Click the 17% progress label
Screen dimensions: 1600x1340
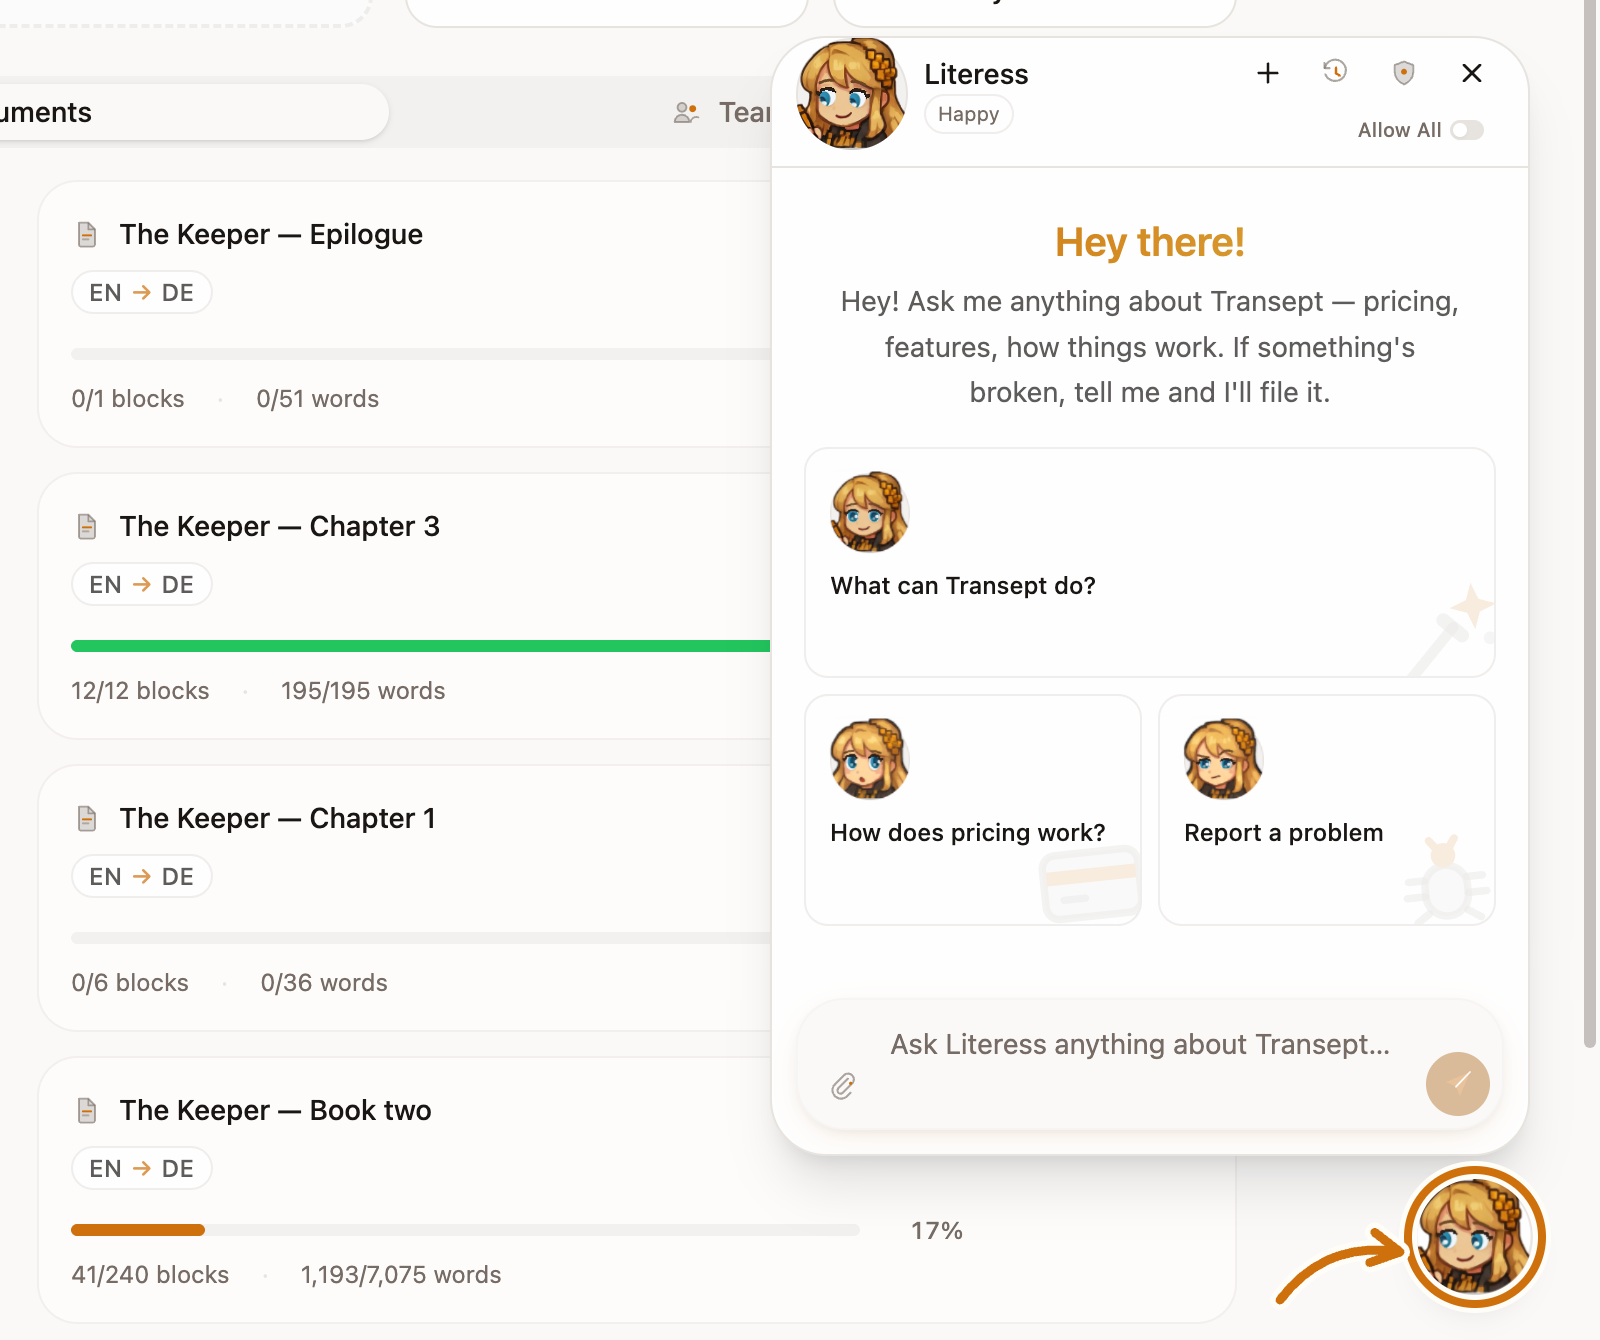(x=936, y=1230)
